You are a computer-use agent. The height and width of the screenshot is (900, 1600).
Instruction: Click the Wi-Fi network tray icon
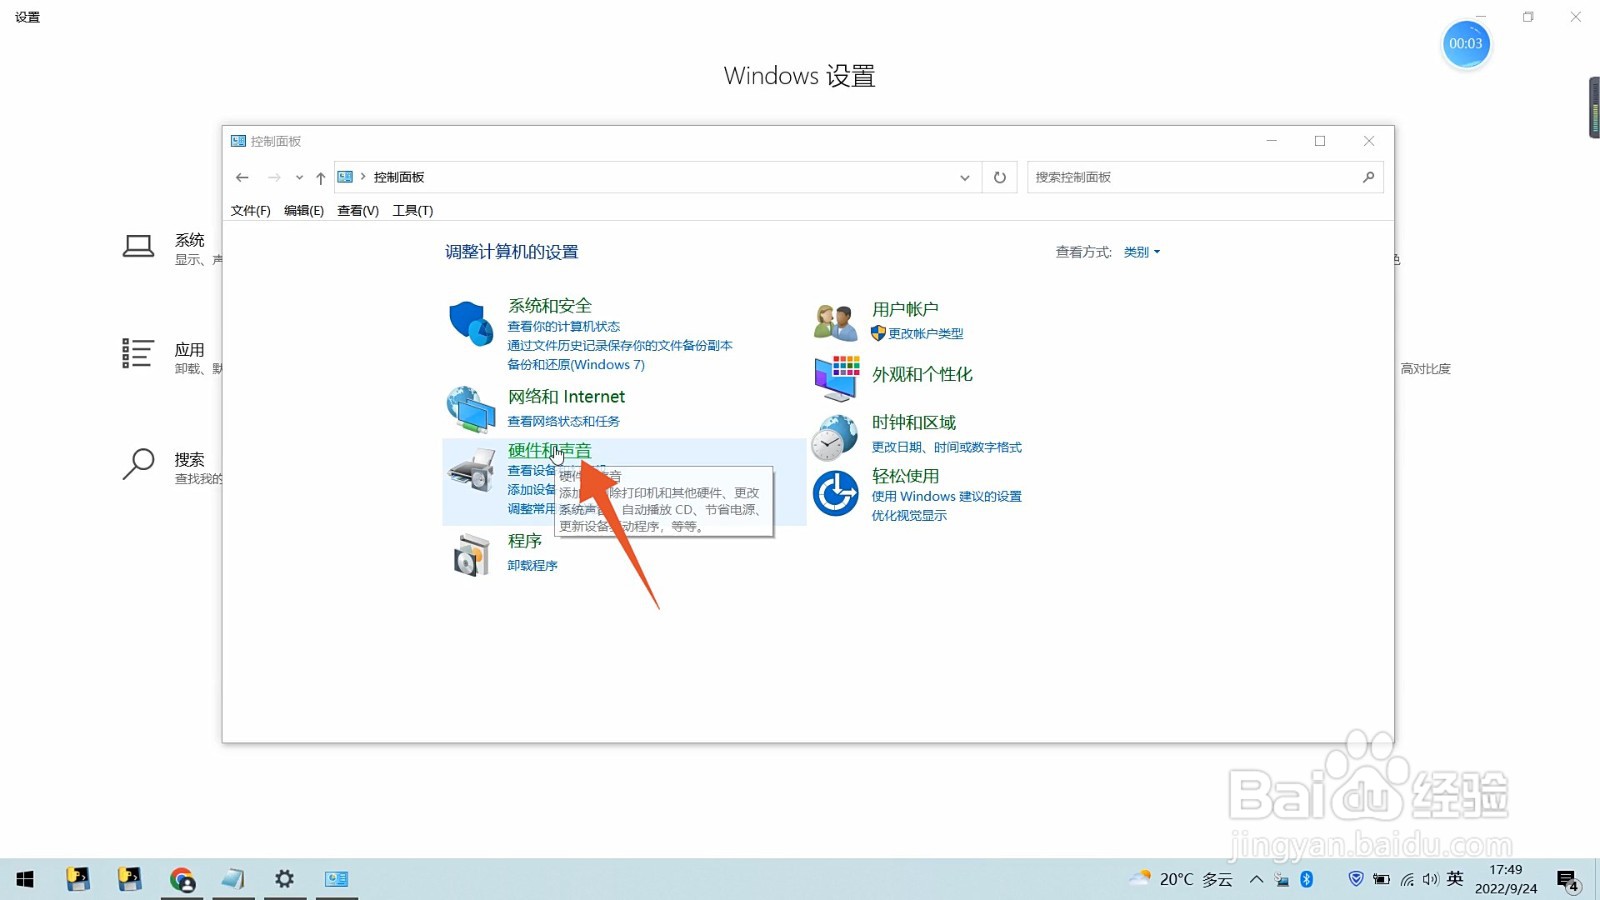click(1407, 879)
